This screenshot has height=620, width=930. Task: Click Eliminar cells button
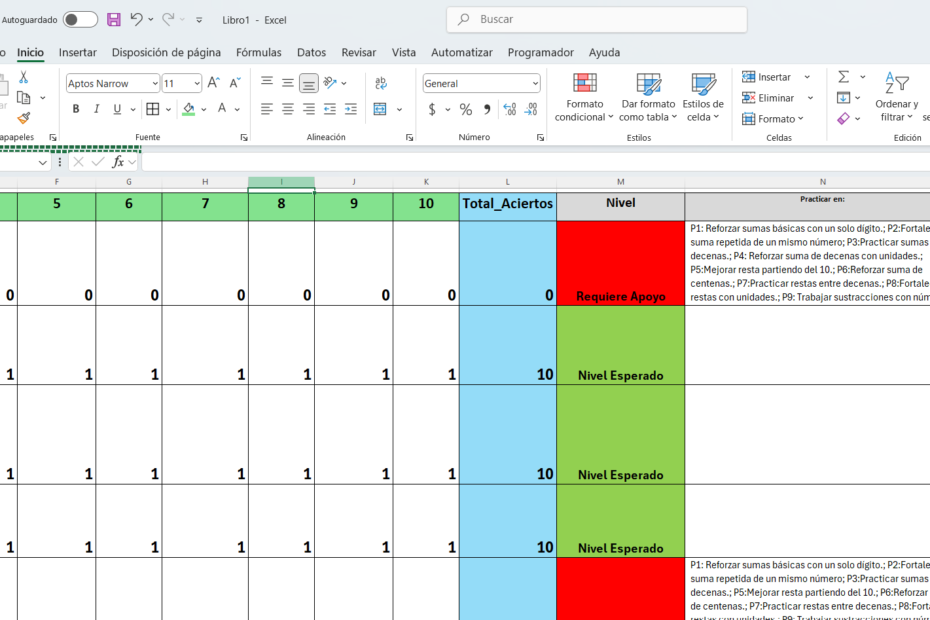point(768,98)
